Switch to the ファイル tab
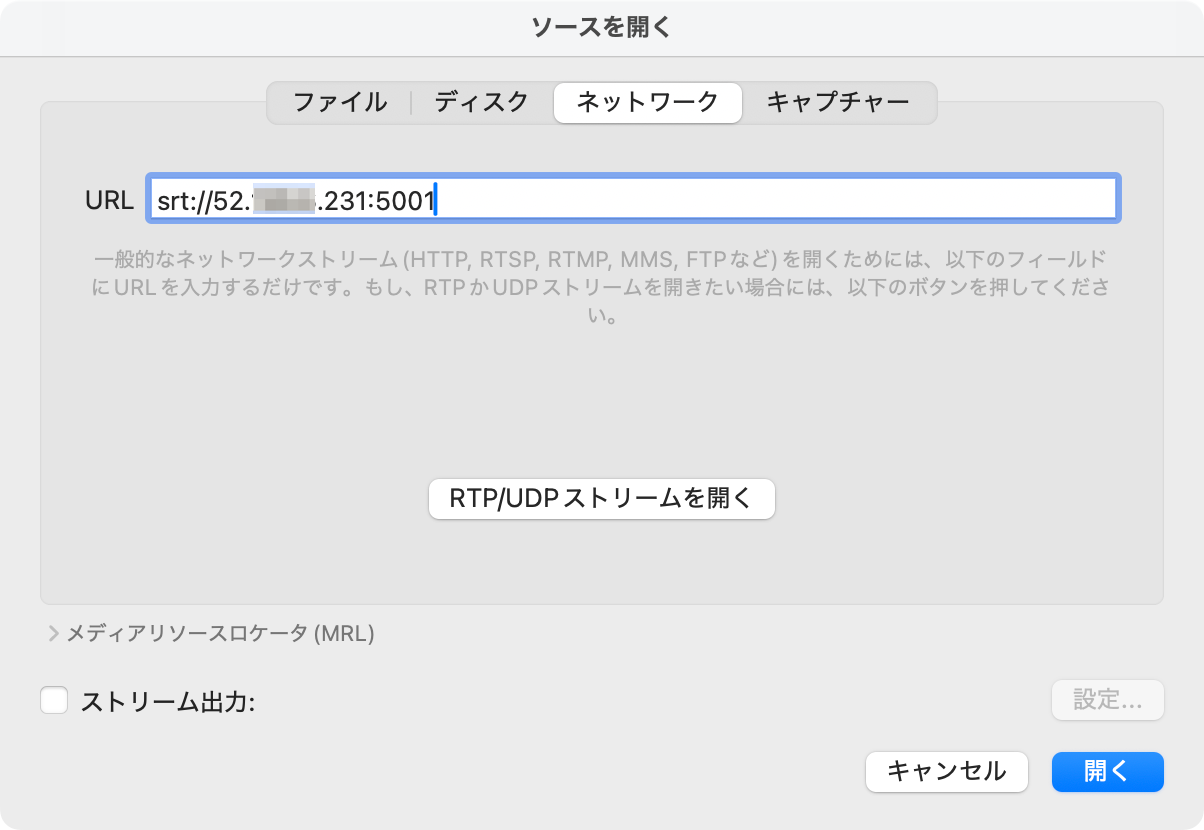 (339, 102)
